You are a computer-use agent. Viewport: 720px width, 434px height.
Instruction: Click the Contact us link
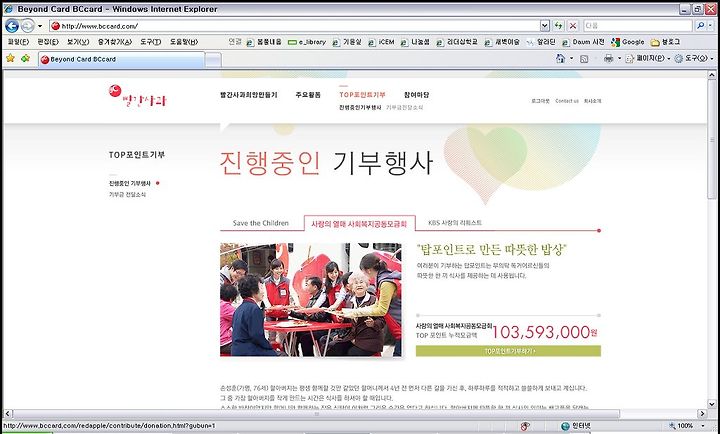[567, 101]
